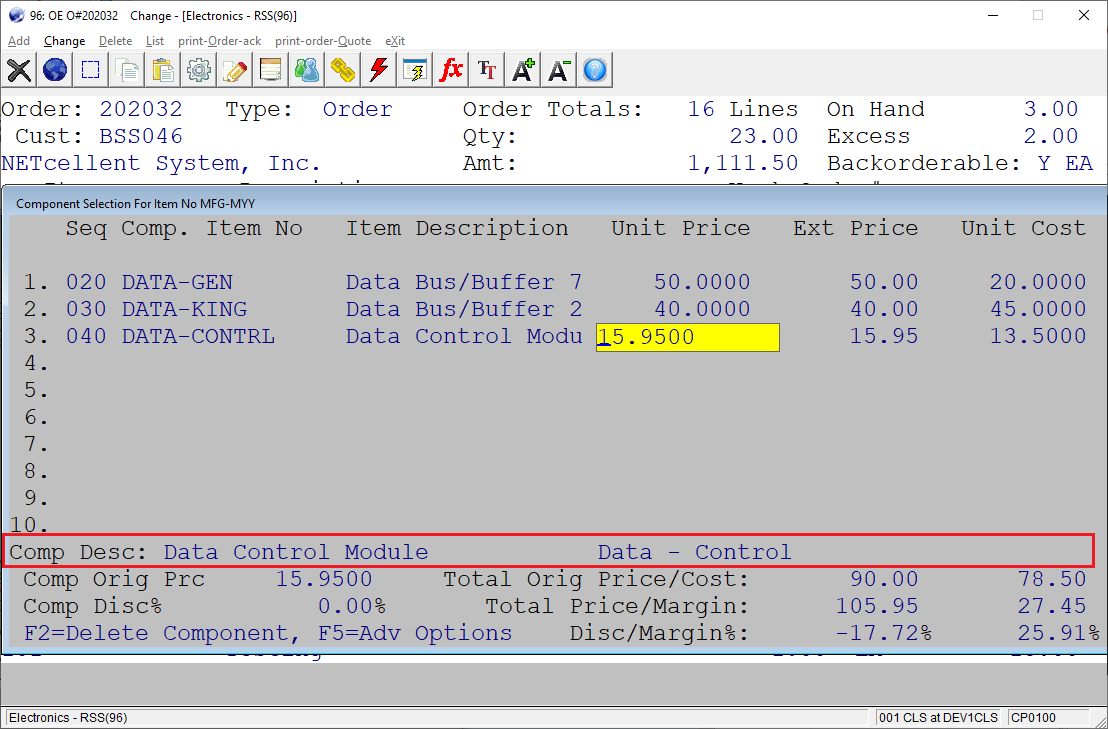Screen dimensions: 1108x729
Task: Click the app icon in the title bar
Action: tap(16, 16)
